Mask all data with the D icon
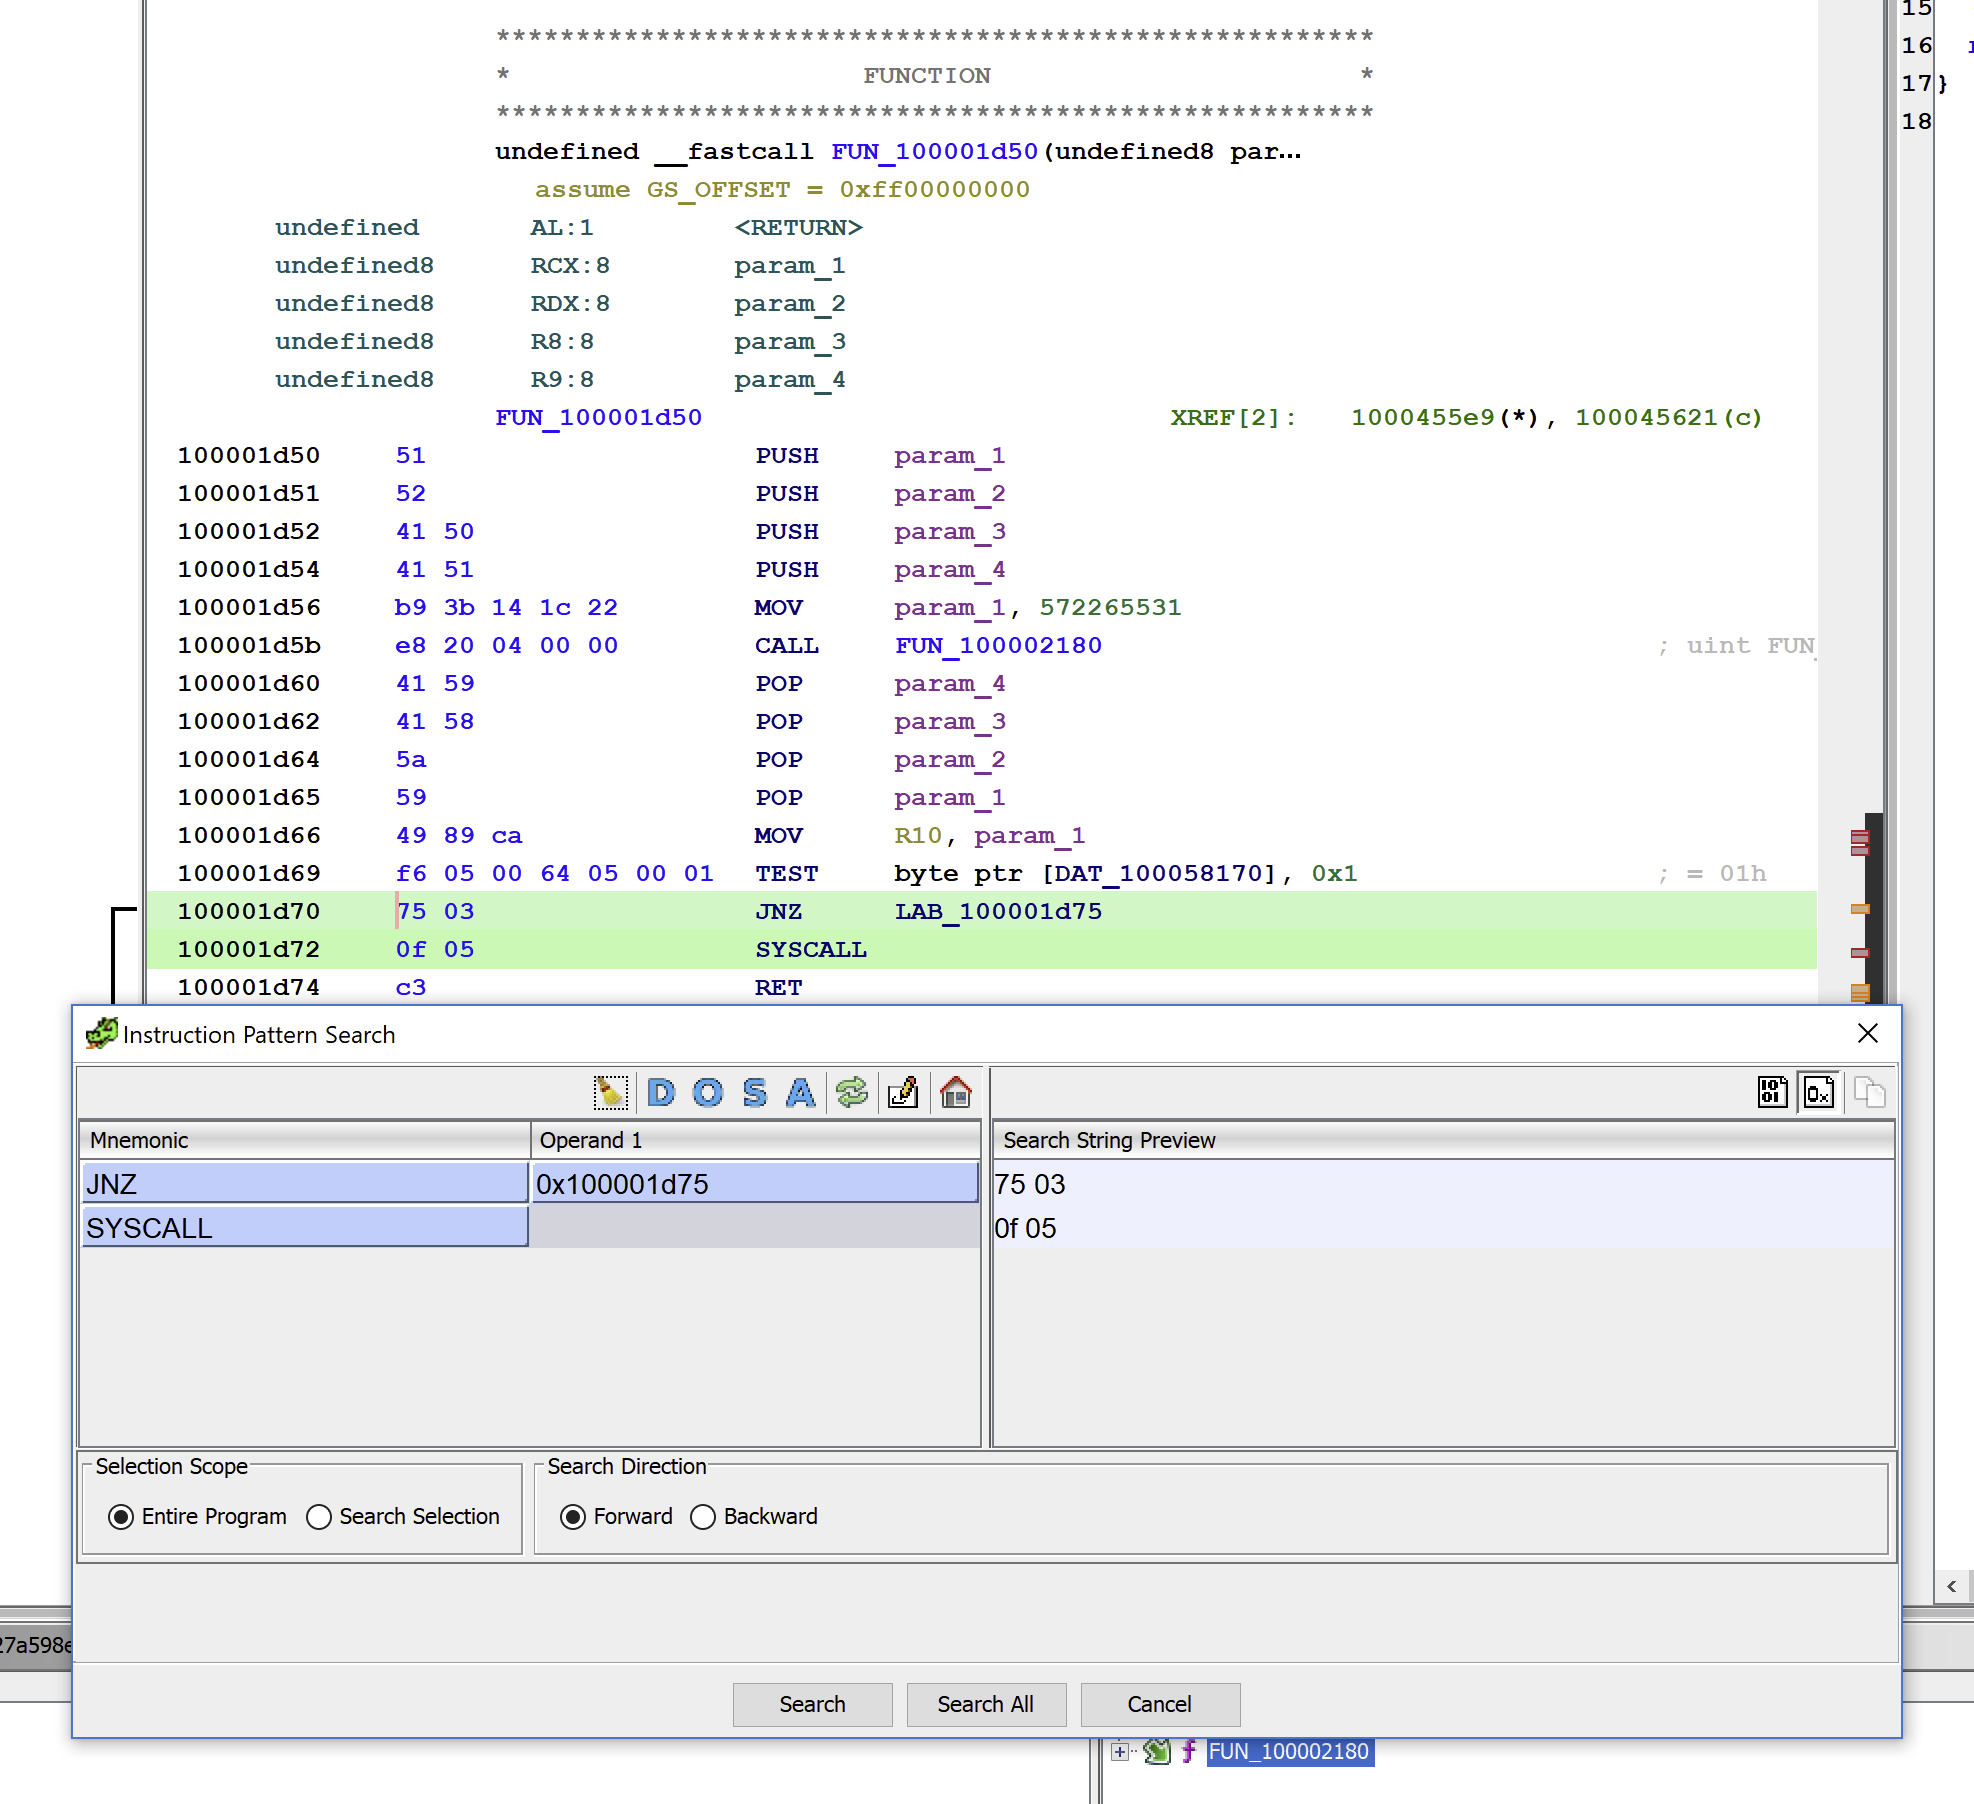Viewport: 1974px width, 1804px height. coord(661,1092)
